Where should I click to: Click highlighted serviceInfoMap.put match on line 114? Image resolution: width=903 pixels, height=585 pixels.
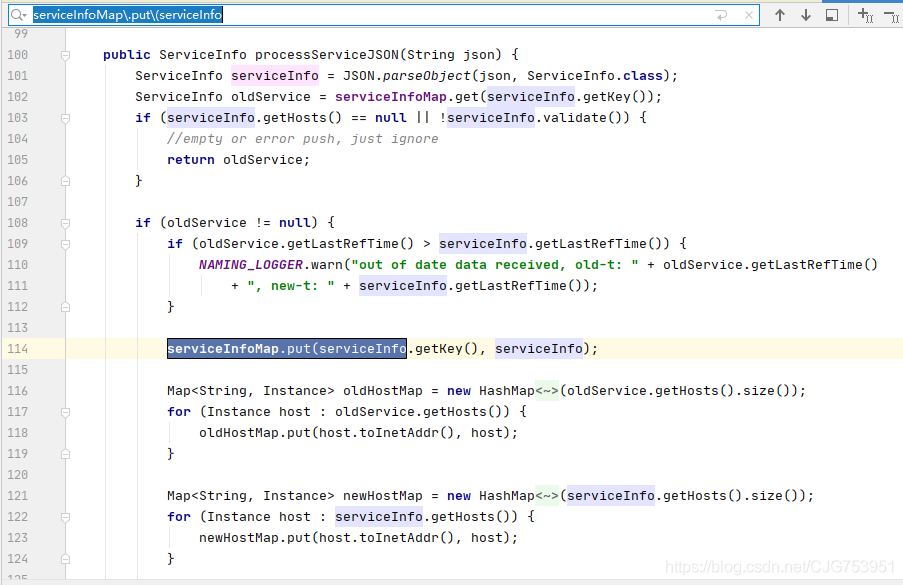(x=287, y=348)
